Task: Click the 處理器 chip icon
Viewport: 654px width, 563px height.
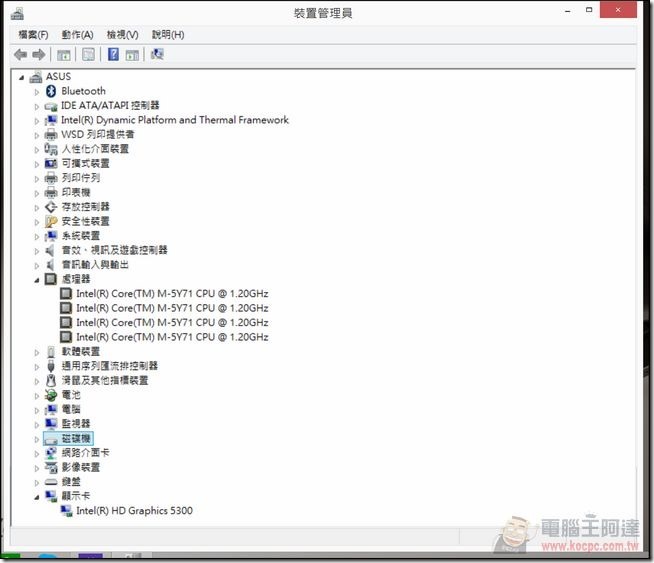Action: (51, 279)
